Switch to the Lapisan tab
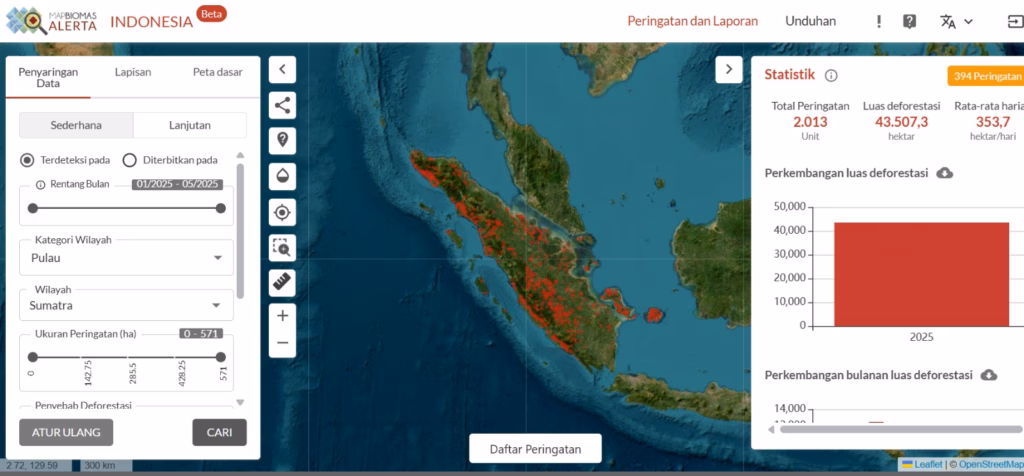 (x=133, y=72)
